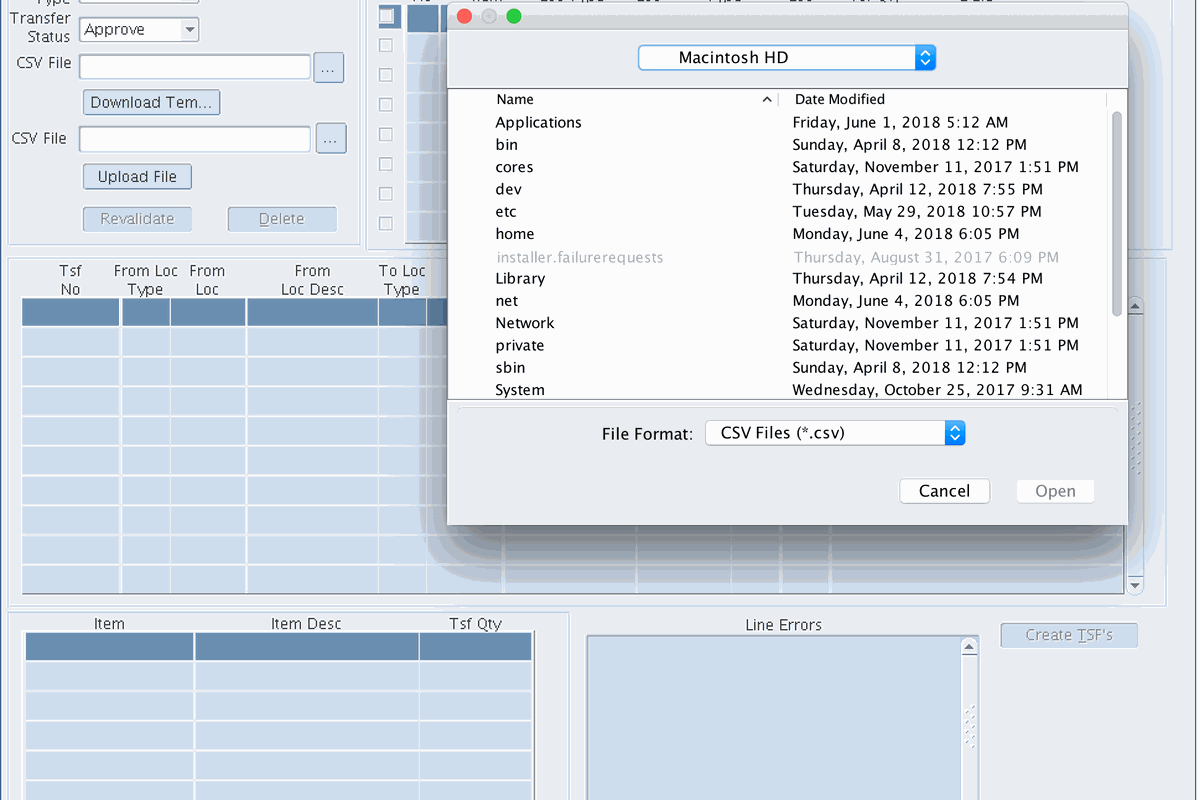This screenshot has height=800, width=1200.
Task: Click into the first CSV File text field
Action: point(195,67)
